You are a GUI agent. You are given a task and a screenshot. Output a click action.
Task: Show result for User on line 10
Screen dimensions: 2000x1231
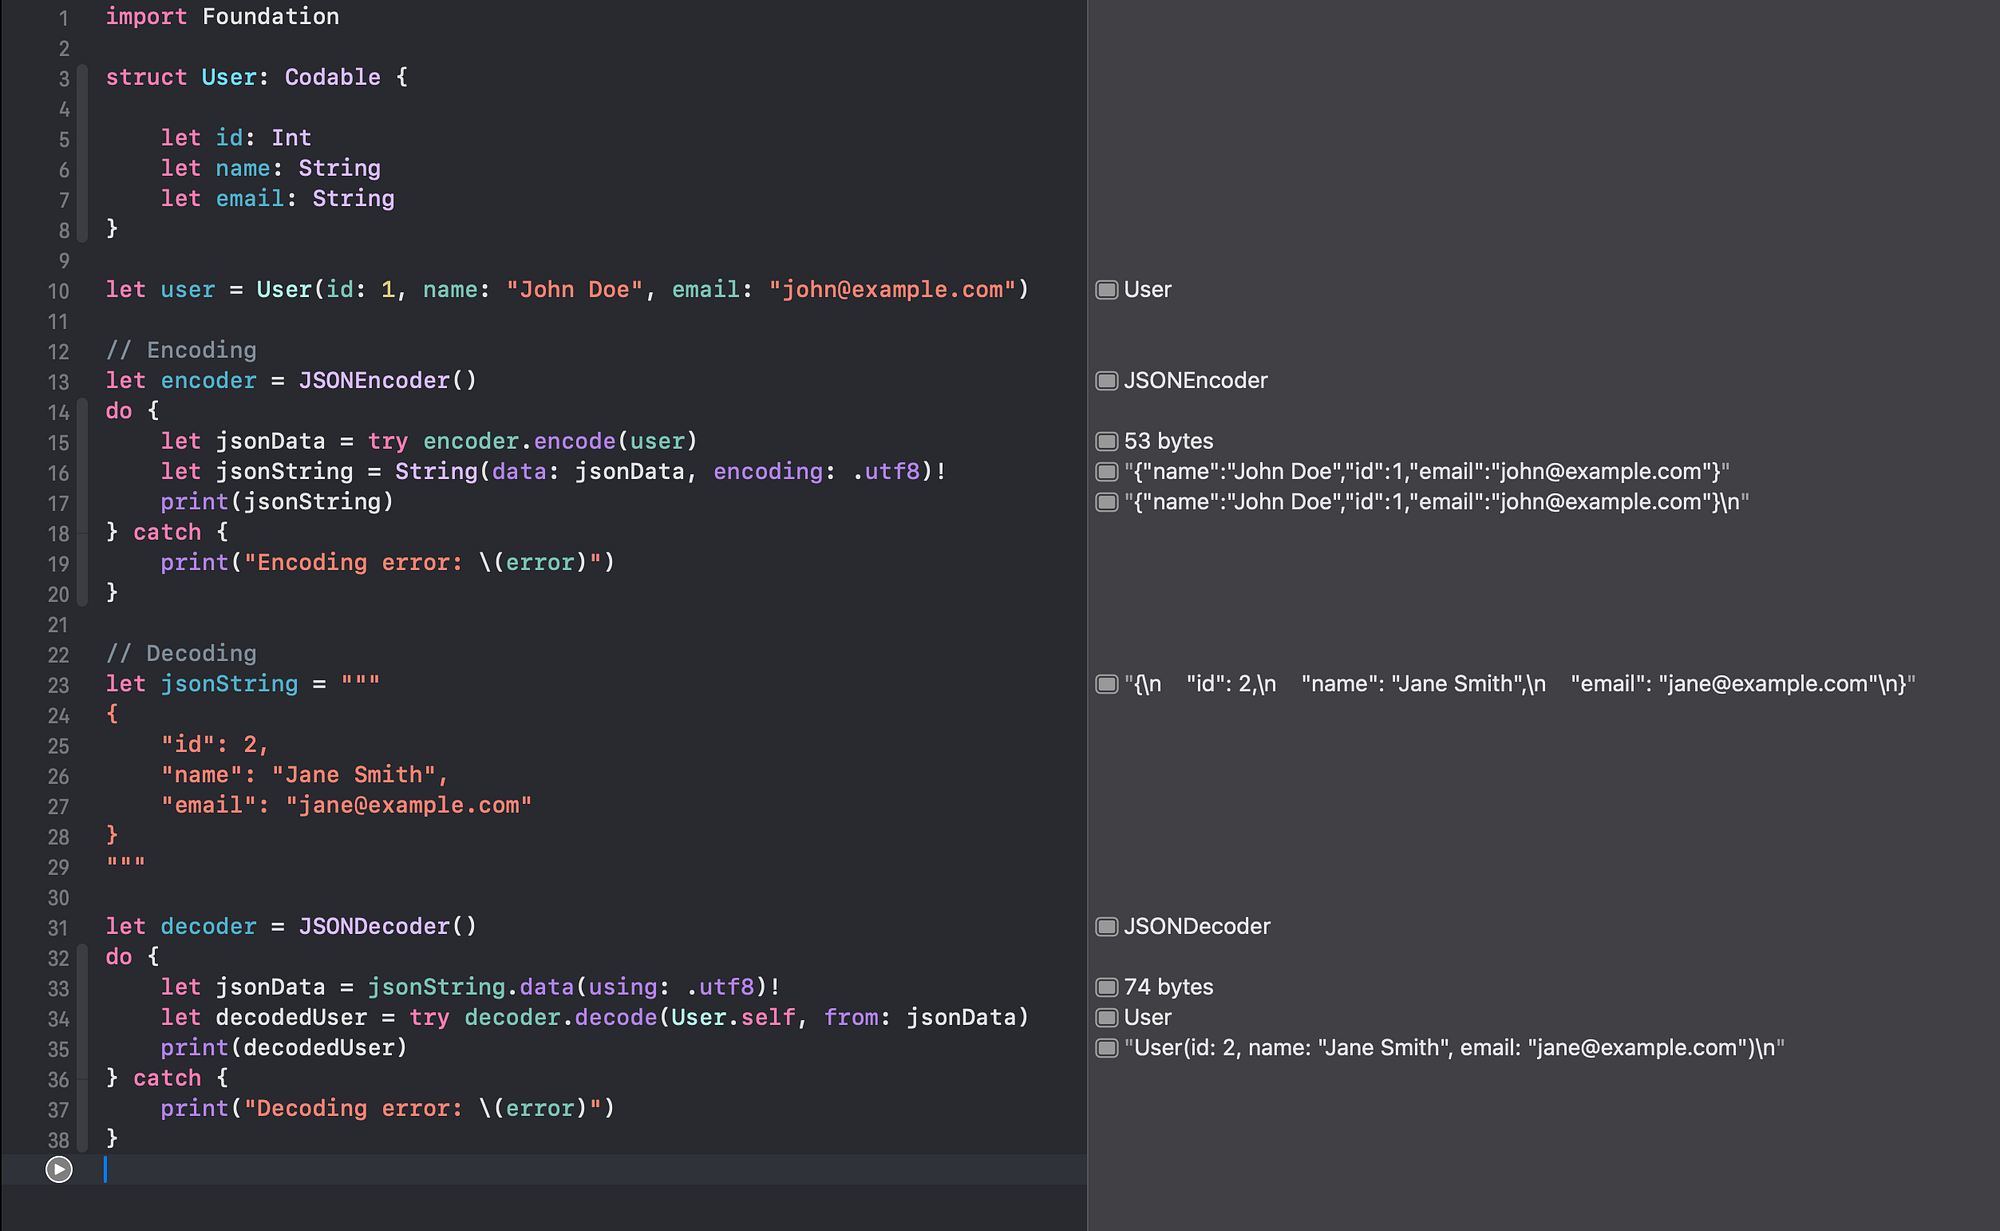(1106, 290)
